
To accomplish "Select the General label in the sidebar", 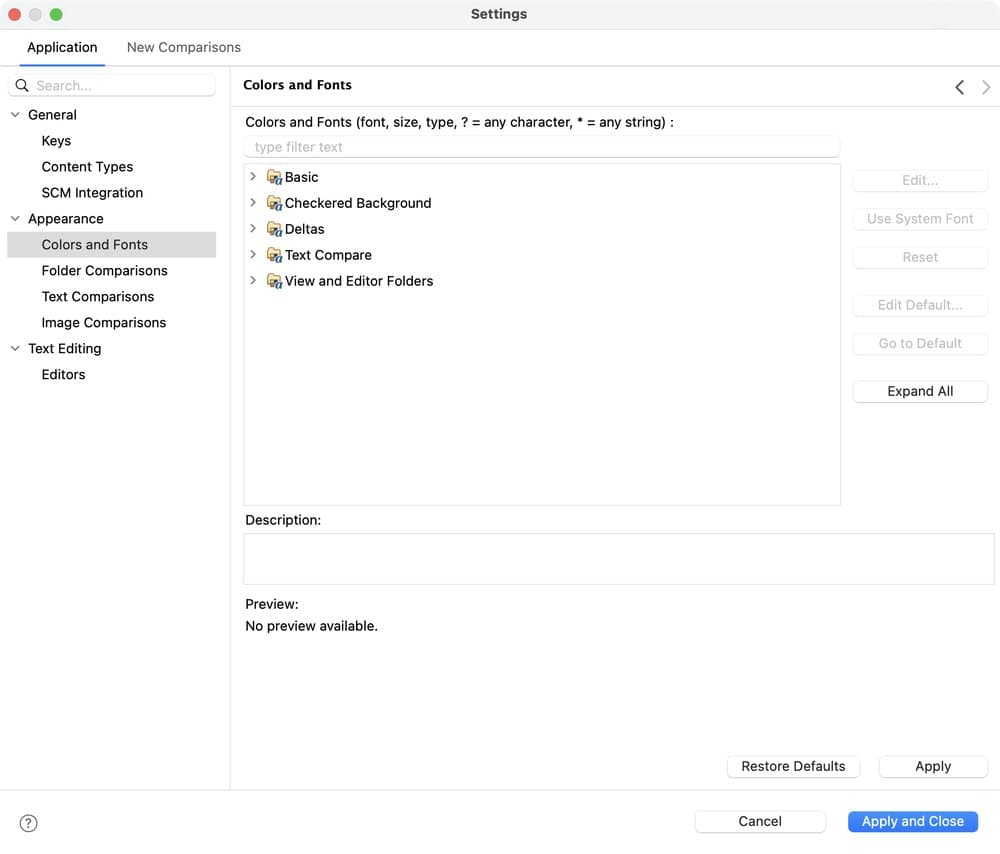I will tap(52, 115).
